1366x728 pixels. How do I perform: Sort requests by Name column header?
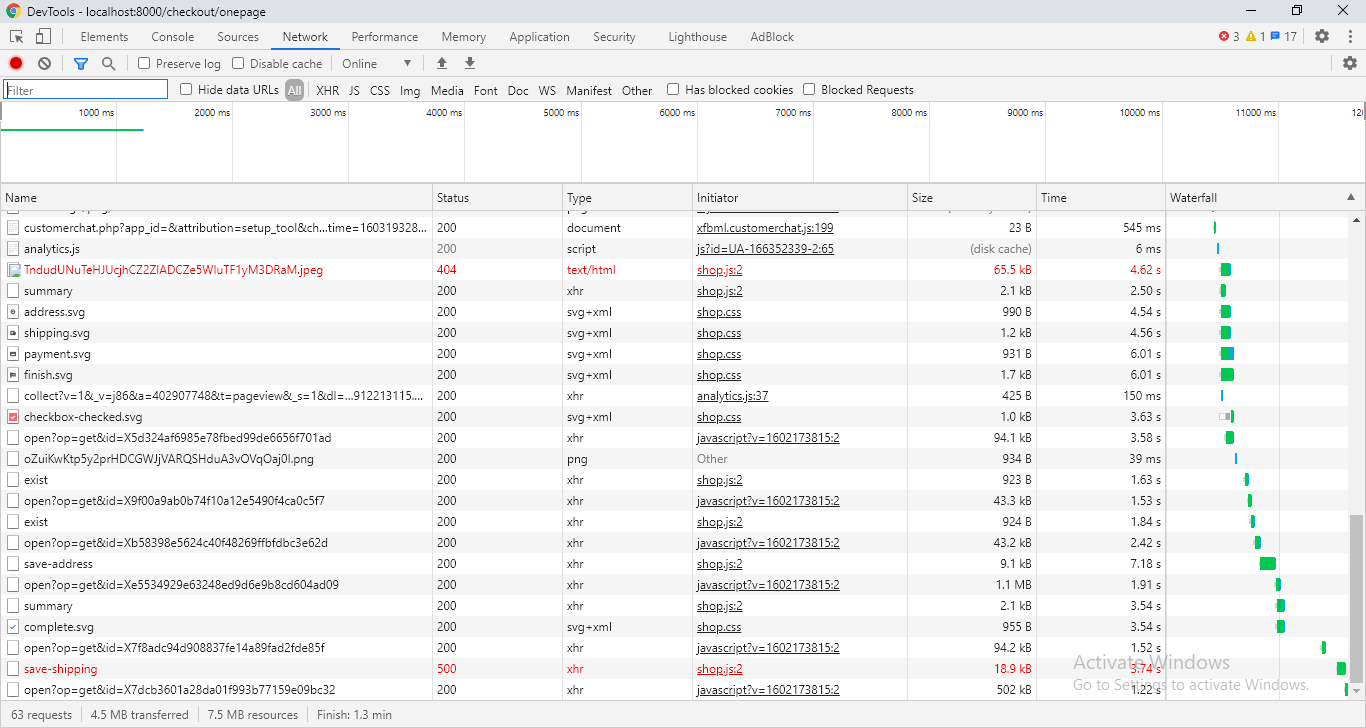[x=216, y=197]
